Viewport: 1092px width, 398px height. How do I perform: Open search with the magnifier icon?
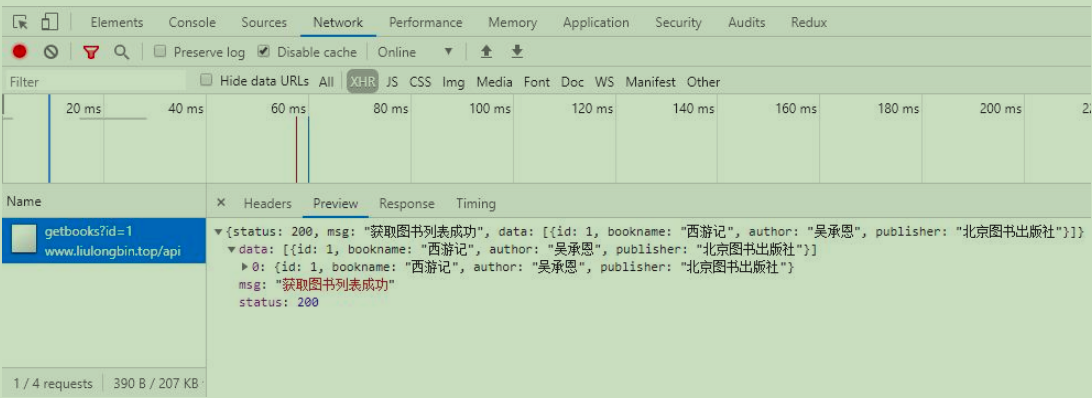pyautogui.click(x=122, y=52)
